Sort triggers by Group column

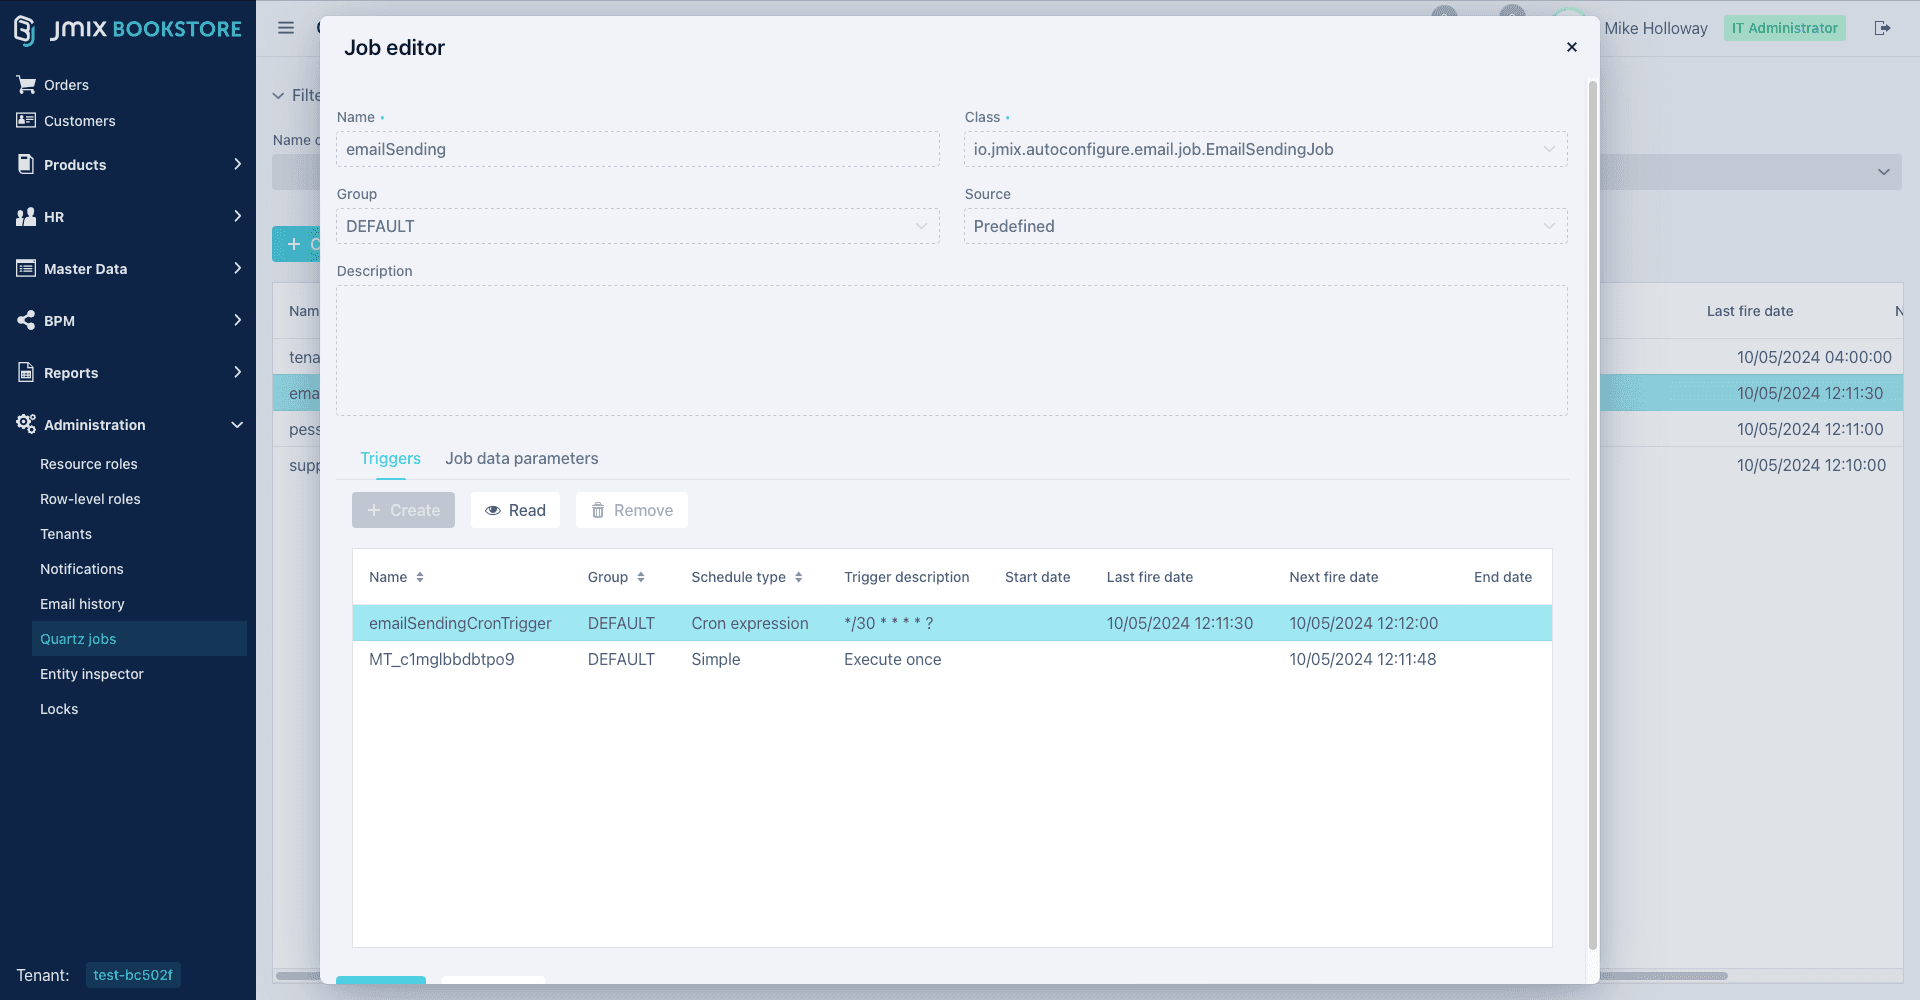point(641,577)
